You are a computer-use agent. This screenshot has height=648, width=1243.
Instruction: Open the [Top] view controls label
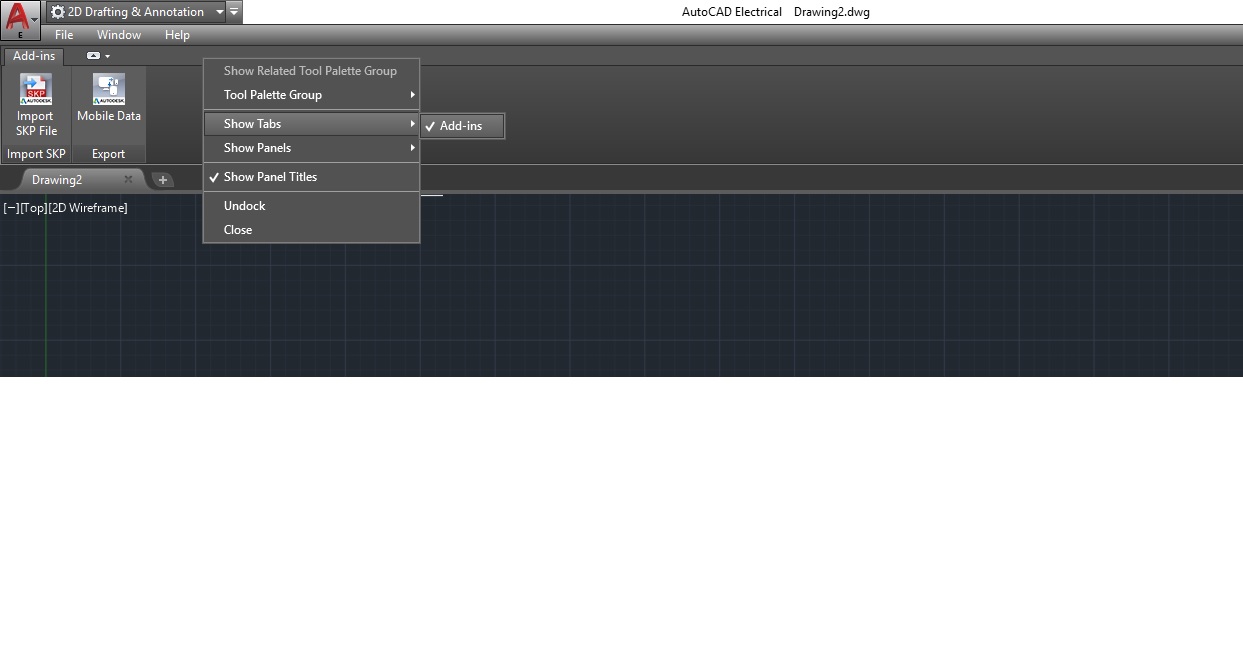click(34, 208)
